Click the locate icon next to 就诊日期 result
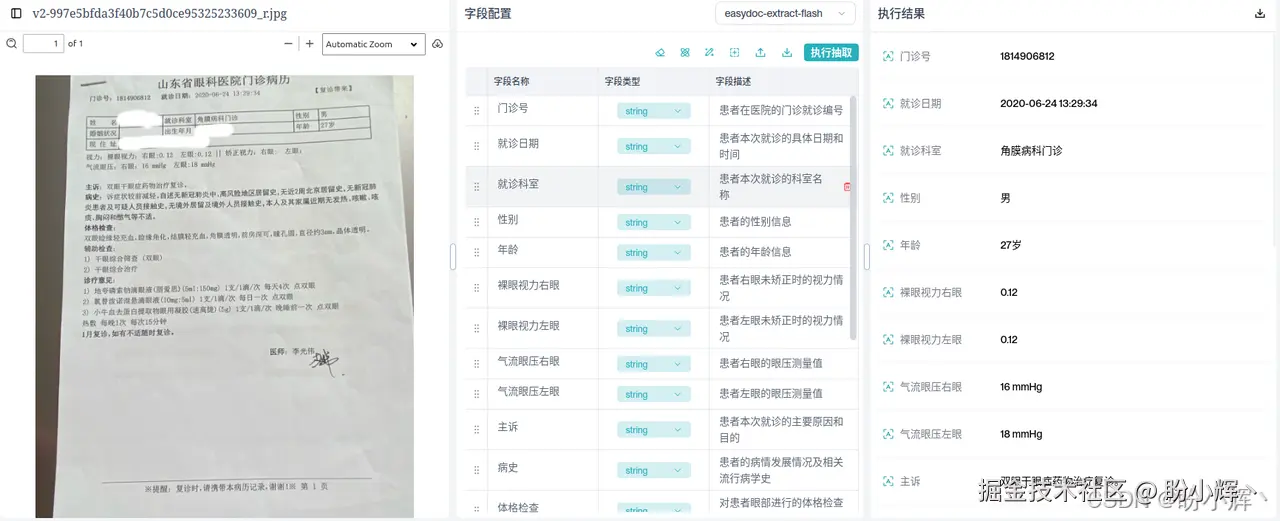 pos(888,103)
